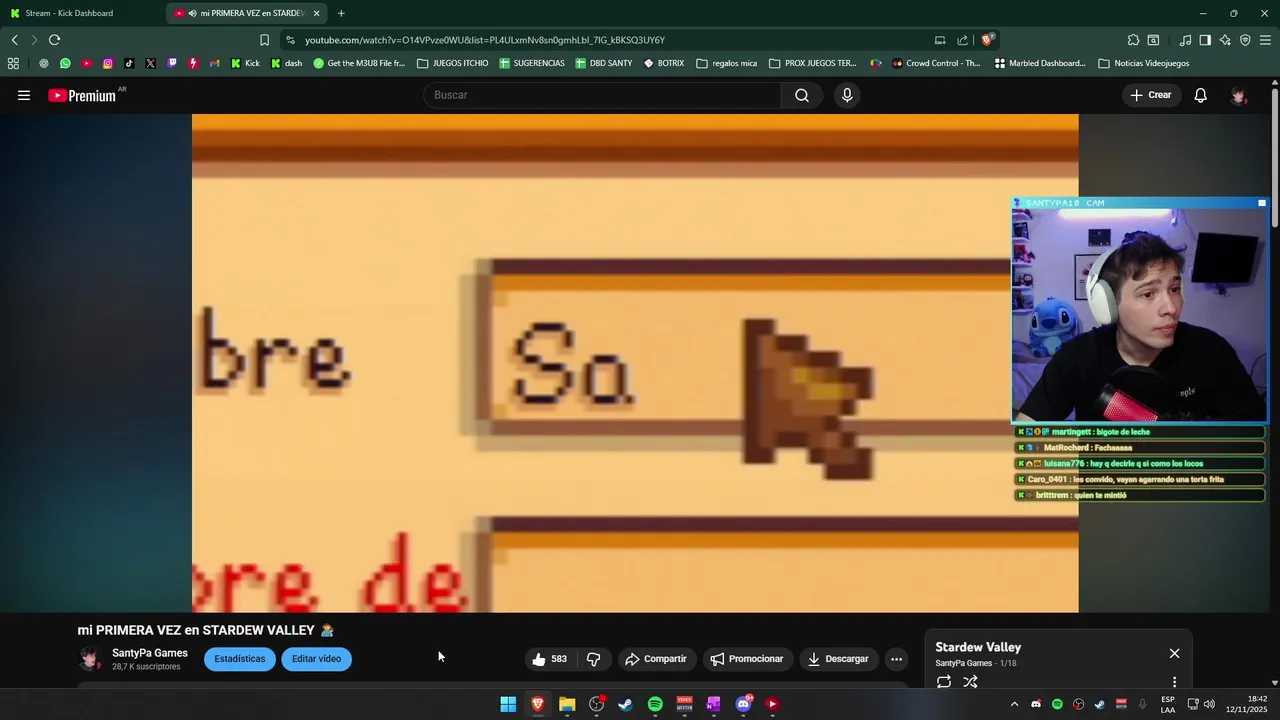Open Discord from the taskbar

(743, 704)
